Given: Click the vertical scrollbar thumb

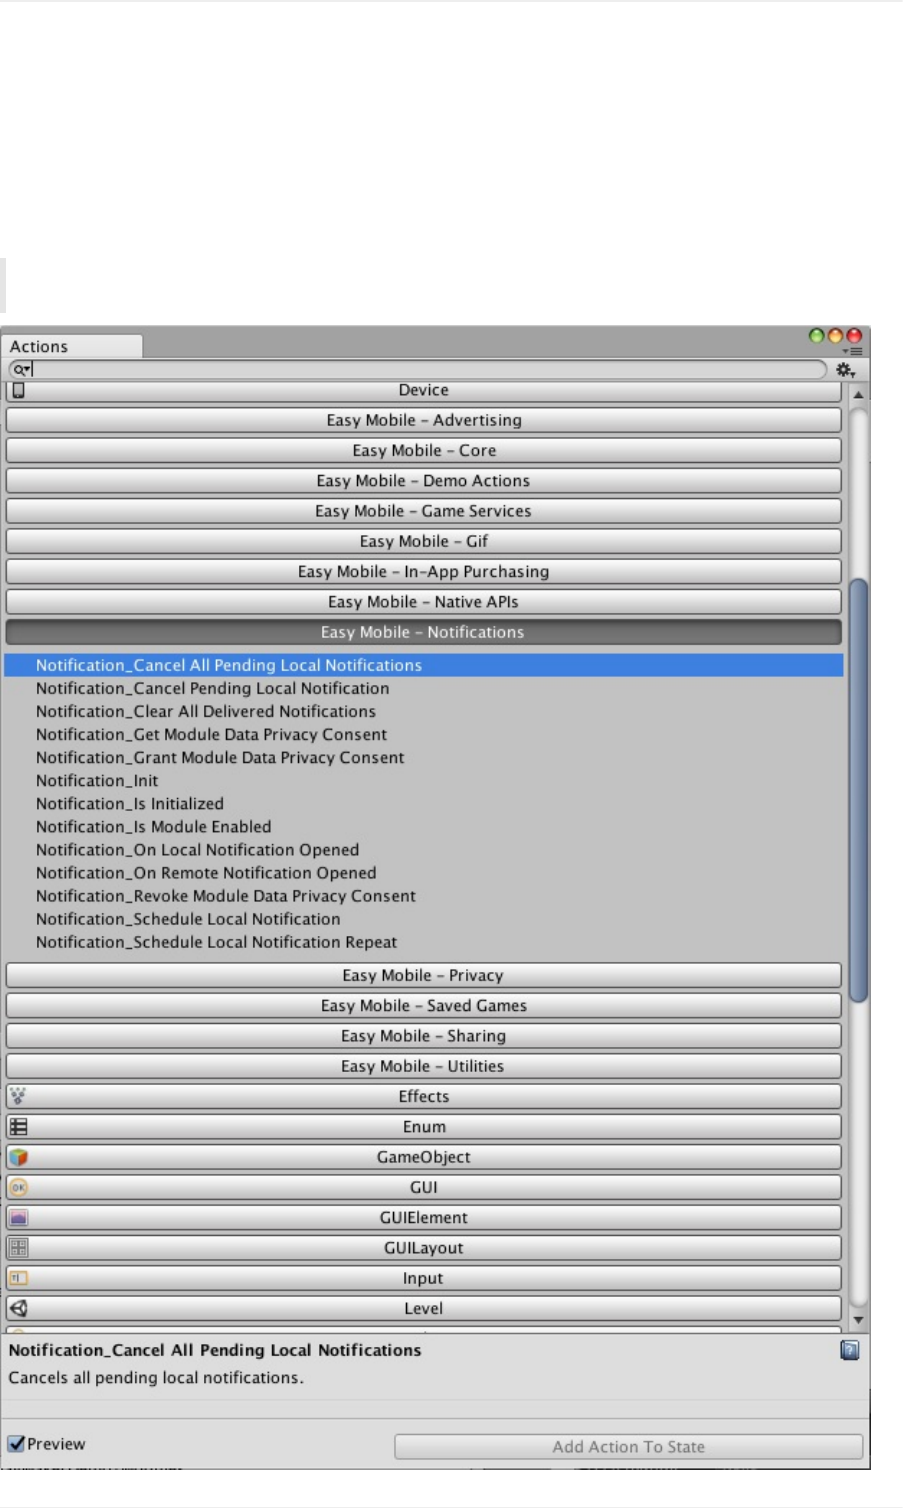Looking at the screenshot, I should [x=858, y=790].
